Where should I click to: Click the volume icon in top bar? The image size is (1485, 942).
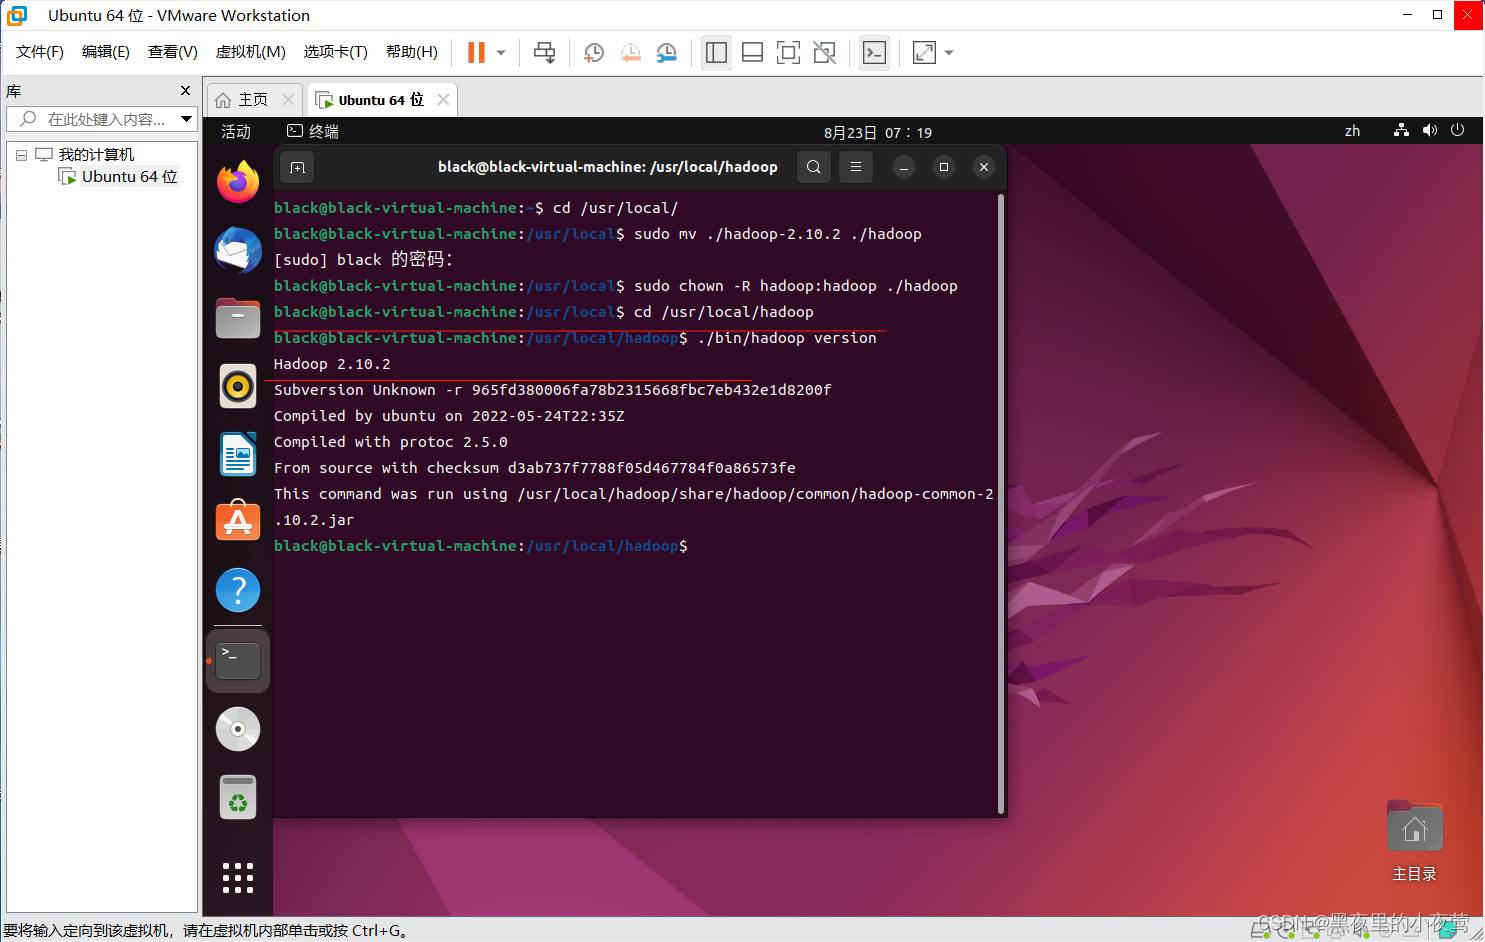[1429, 131]
